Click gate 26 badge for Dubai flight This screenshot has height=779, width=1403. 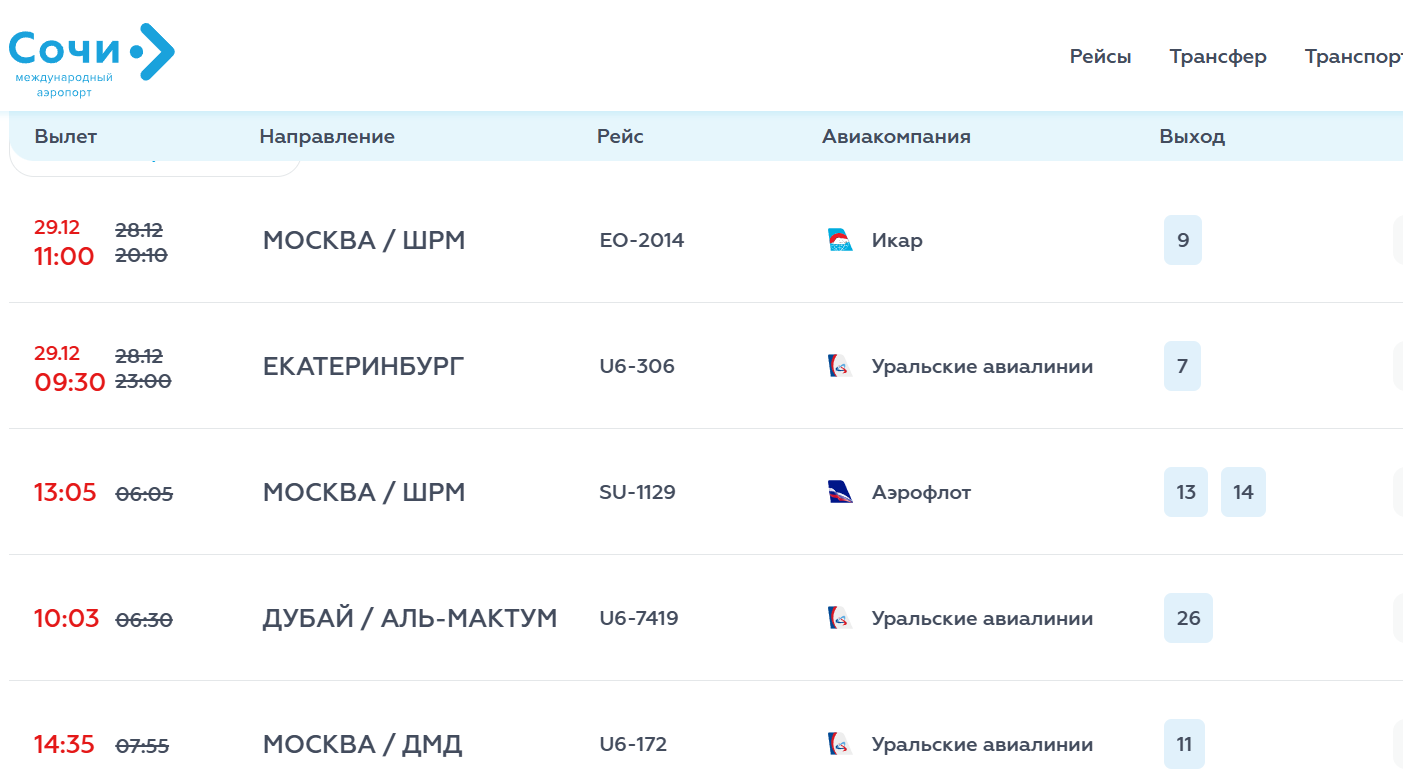tap(1188, 619)
